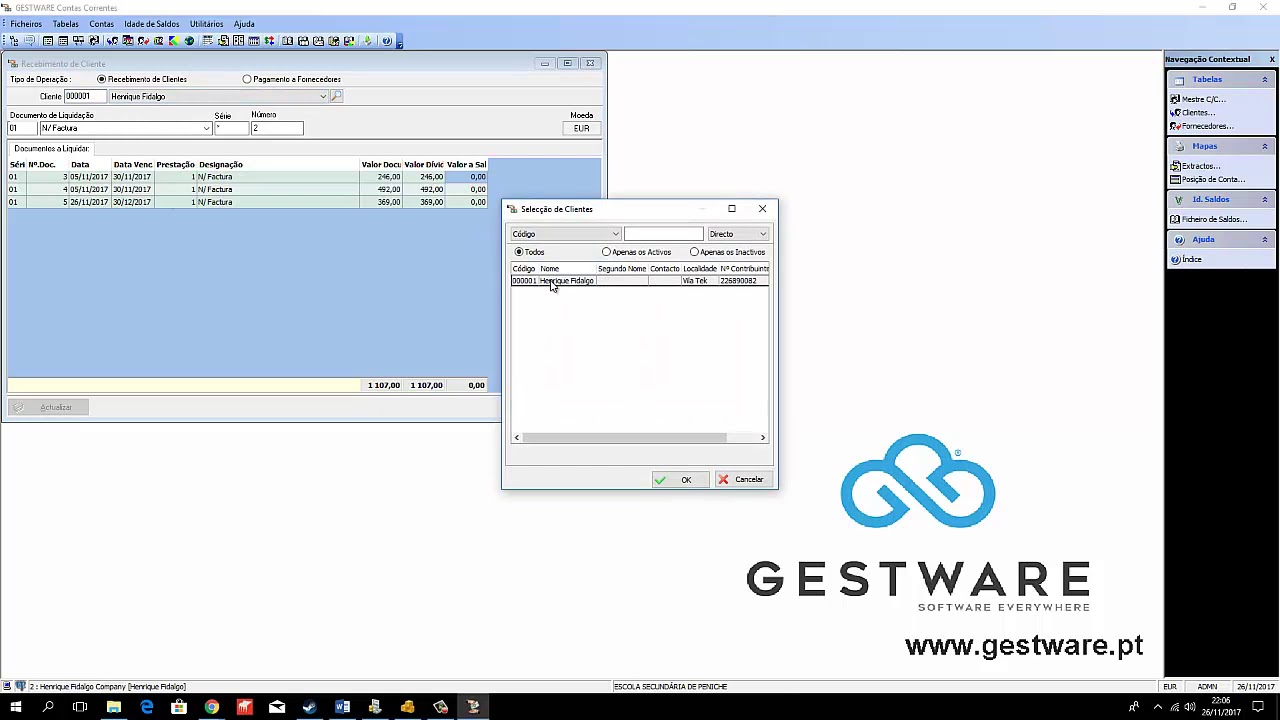Open Google Chrome from the taskbar
Image resolution: width=1280 pixels, height=720 pixels.
212,708
